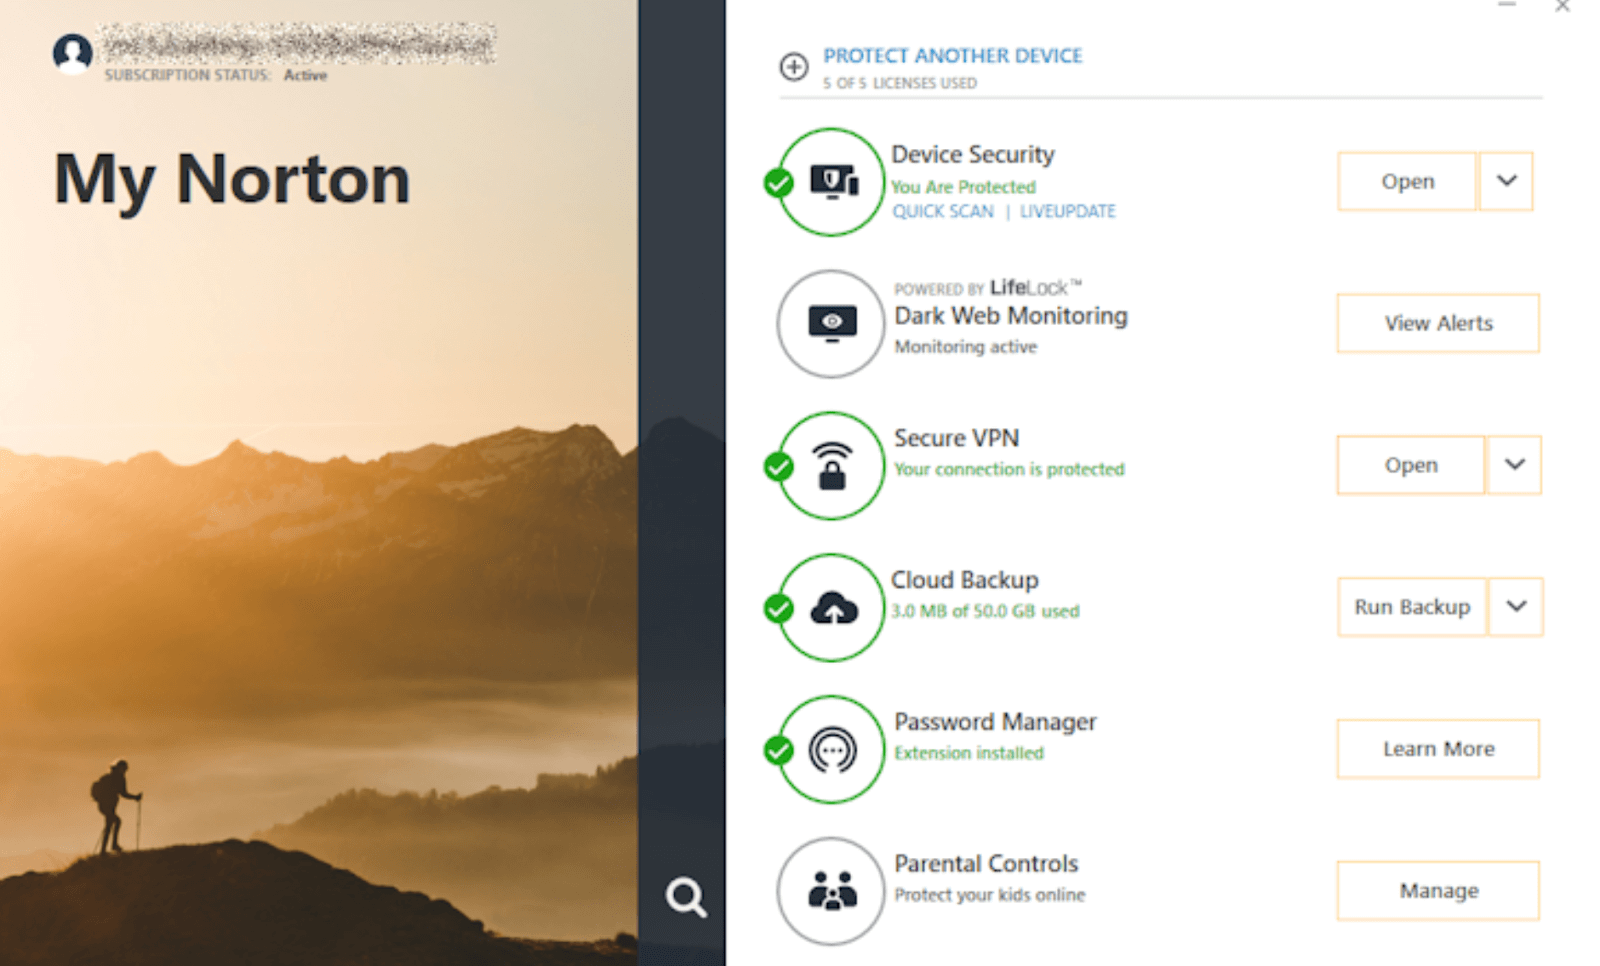Image resolution: width=1600 pixels, height=966 pixels.
Task: Click Learn More for Password Manager
Action: click(1437, 749)
